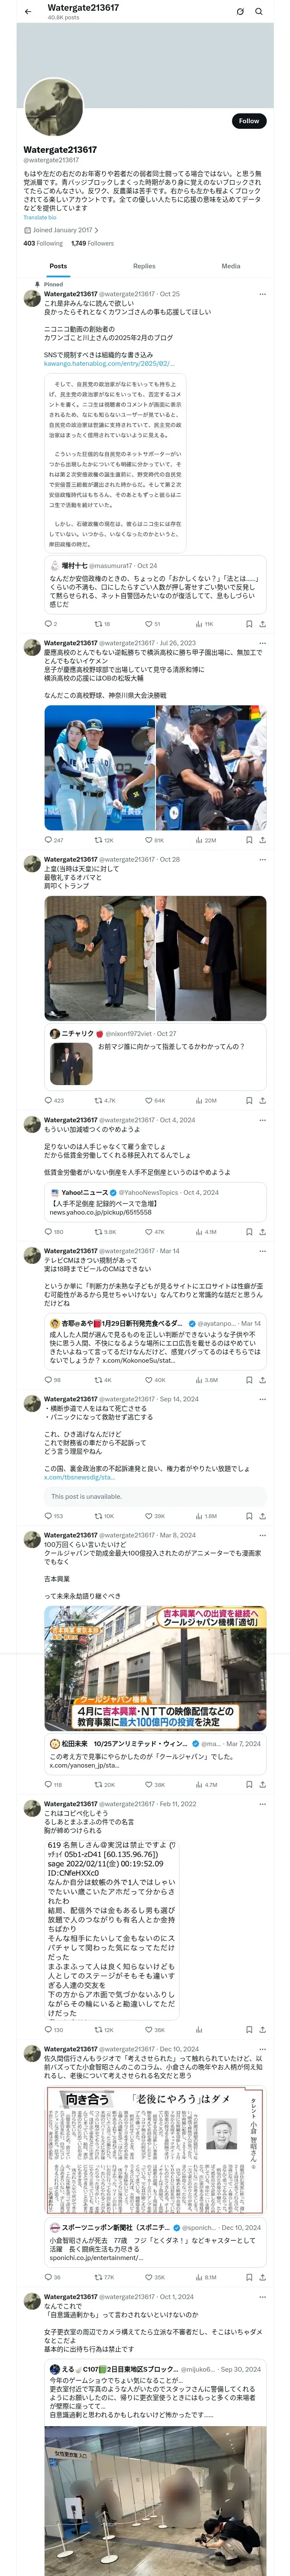Open more options on the pinned post
The image size is (290, 2576).
point(262,294)
